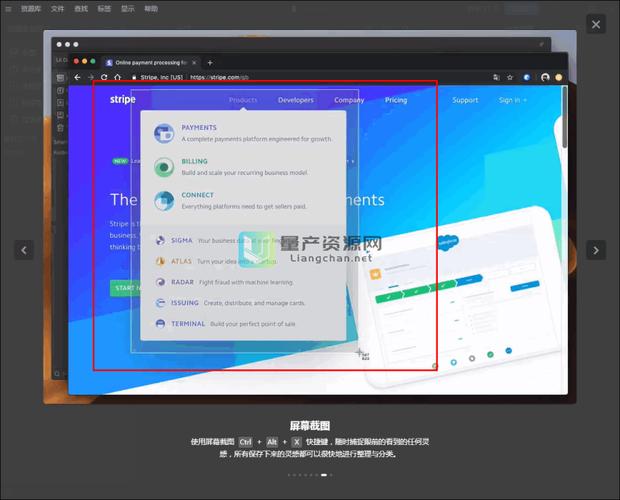Click the red close dot of the browser window
The height and width of the screenshot is (500, 620).
(x=76, y=61)
